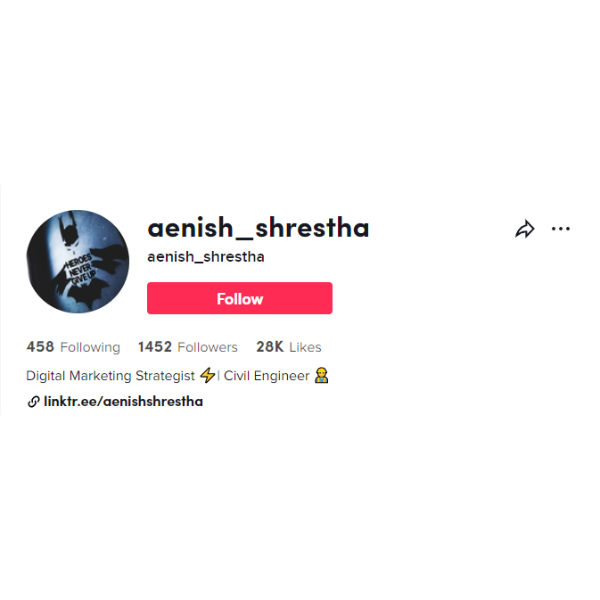Open the linktr.ee/aenishshrestha link

(123, 401)
